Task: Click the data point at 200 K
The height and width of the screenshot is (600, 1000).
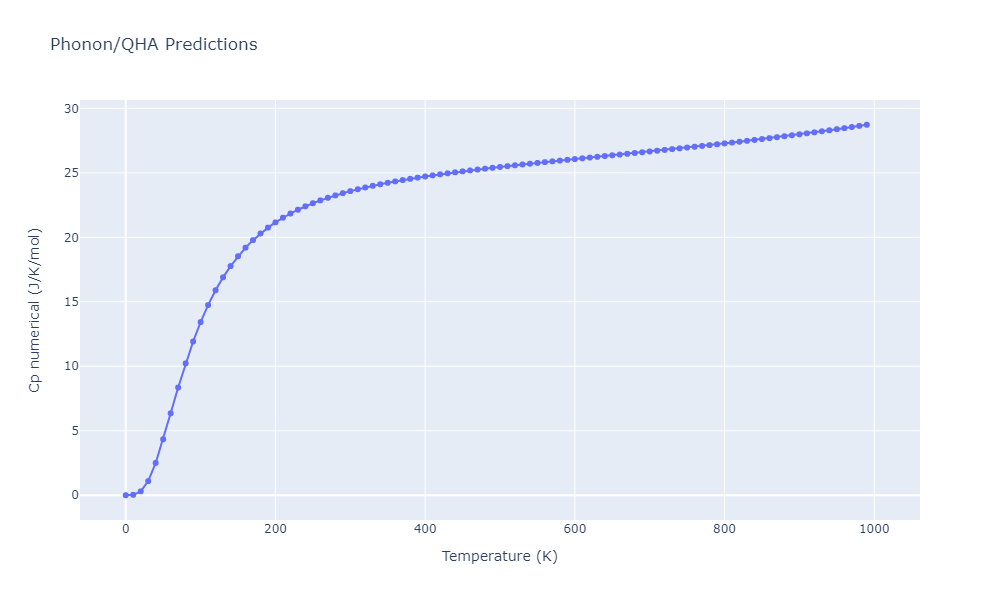Action: pos(275,223)
